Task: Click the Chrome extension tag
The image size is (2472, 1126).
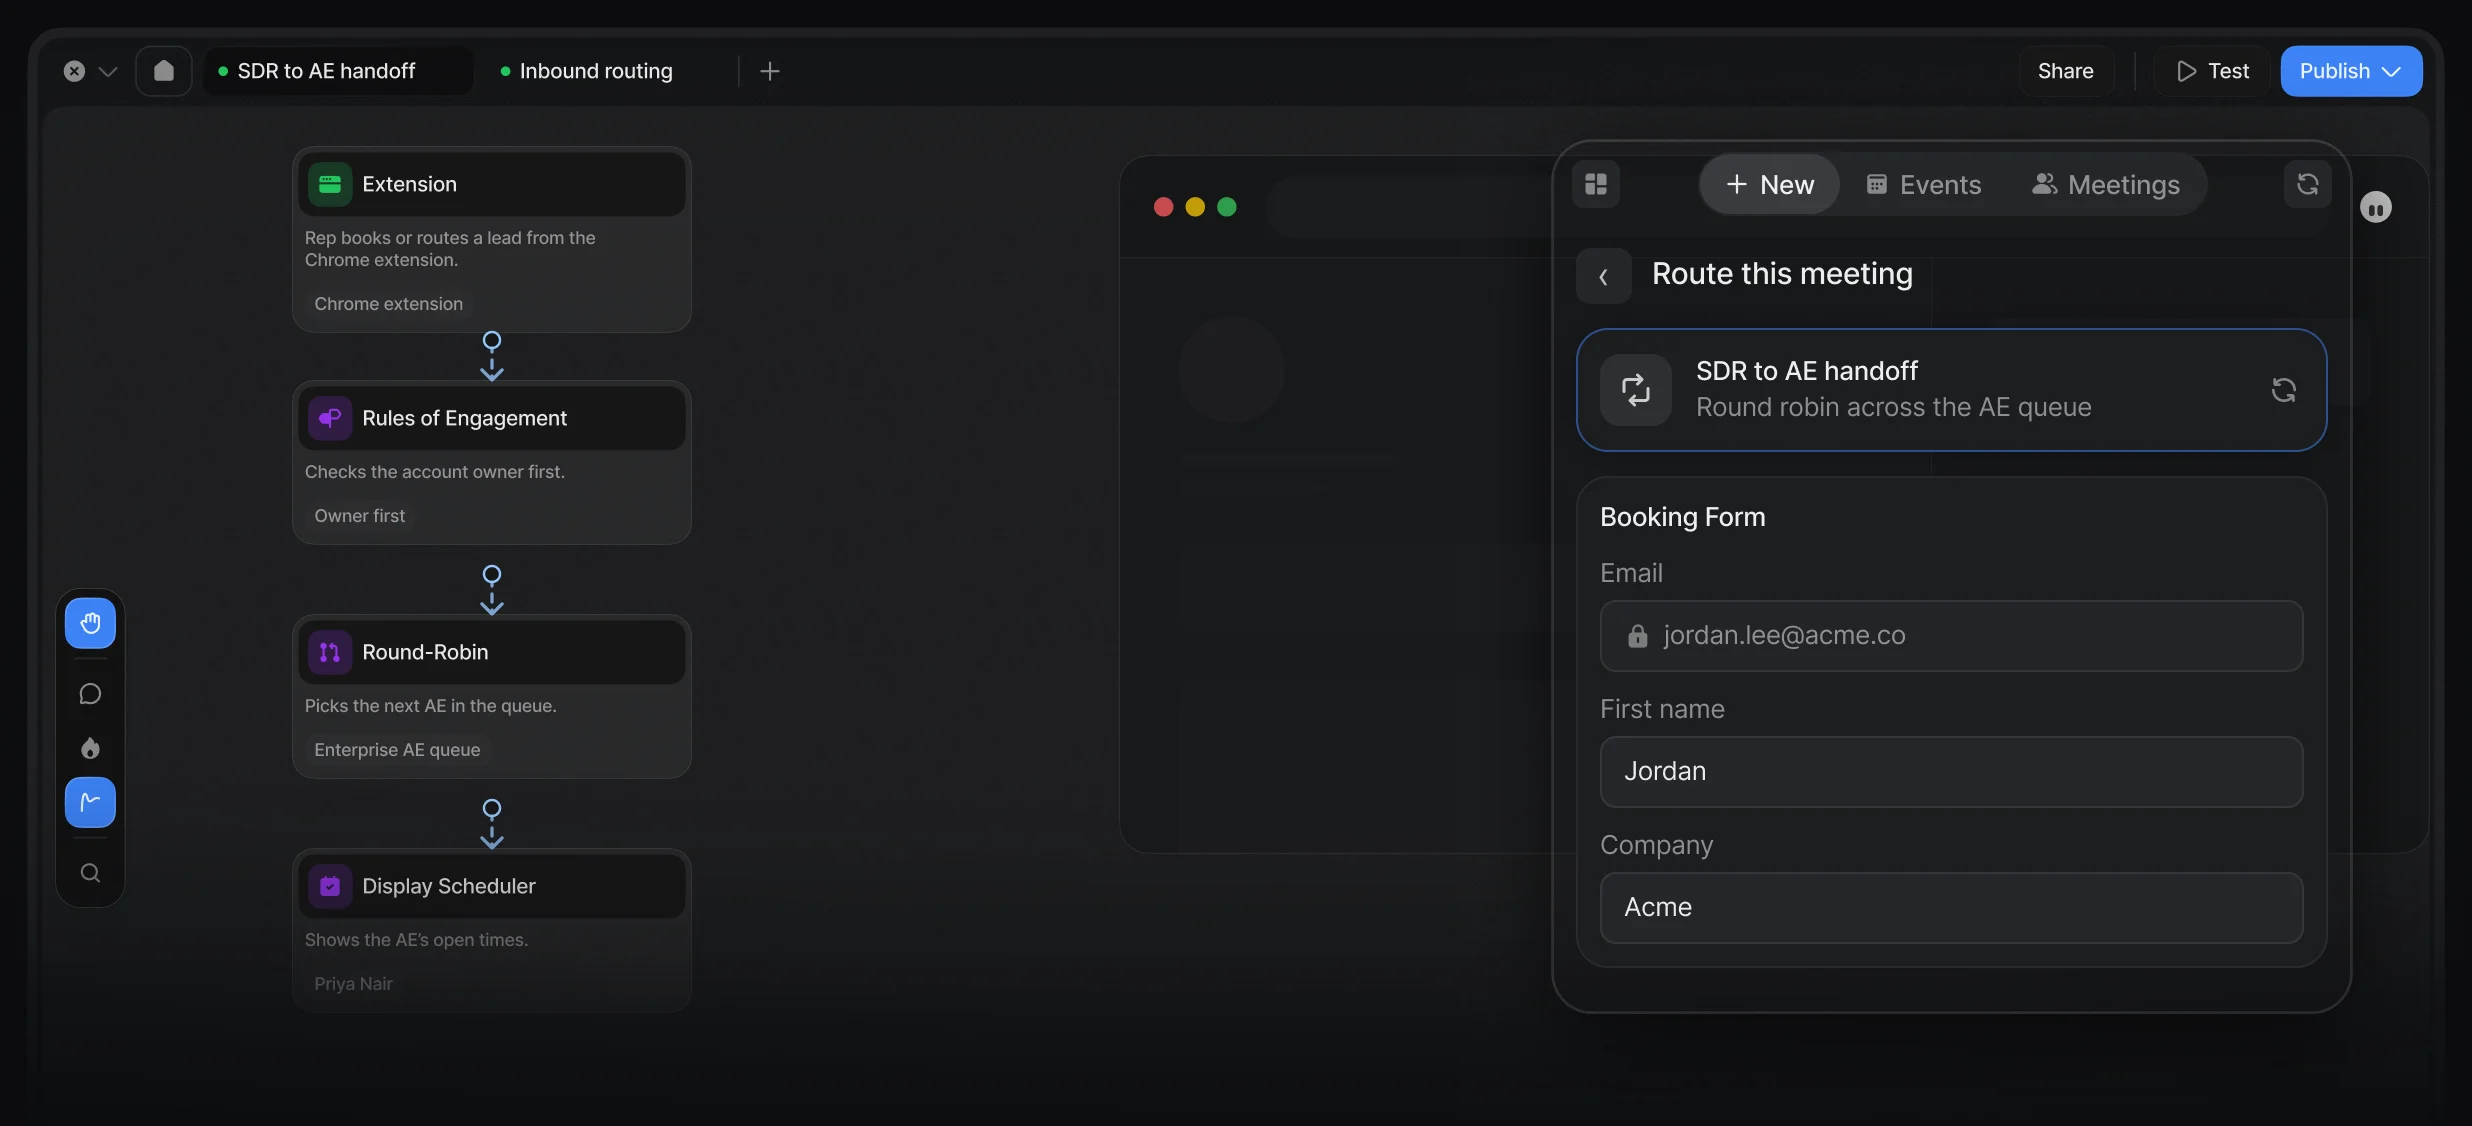Action: [389, 304]
